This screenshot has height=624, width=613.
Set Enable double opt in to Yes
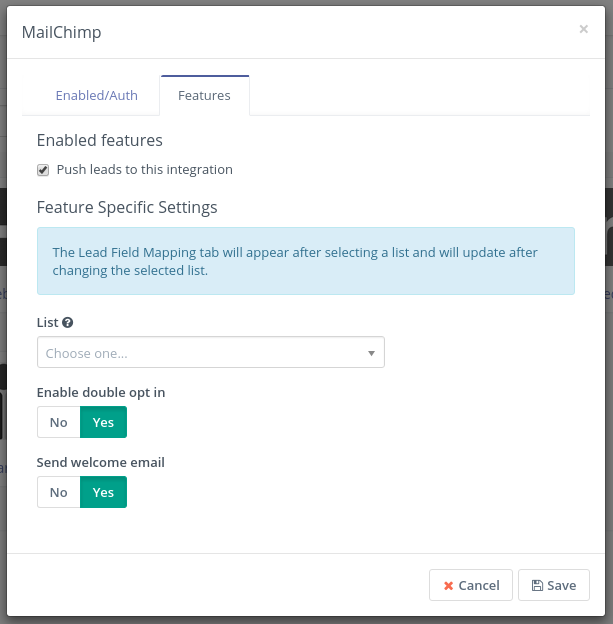(103, 422)
